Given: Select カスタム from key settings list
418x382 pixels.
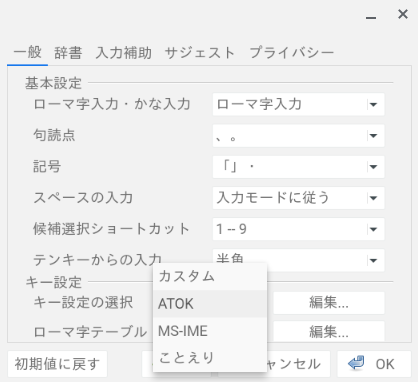Looking at the screenshot, I should point(210,276).
